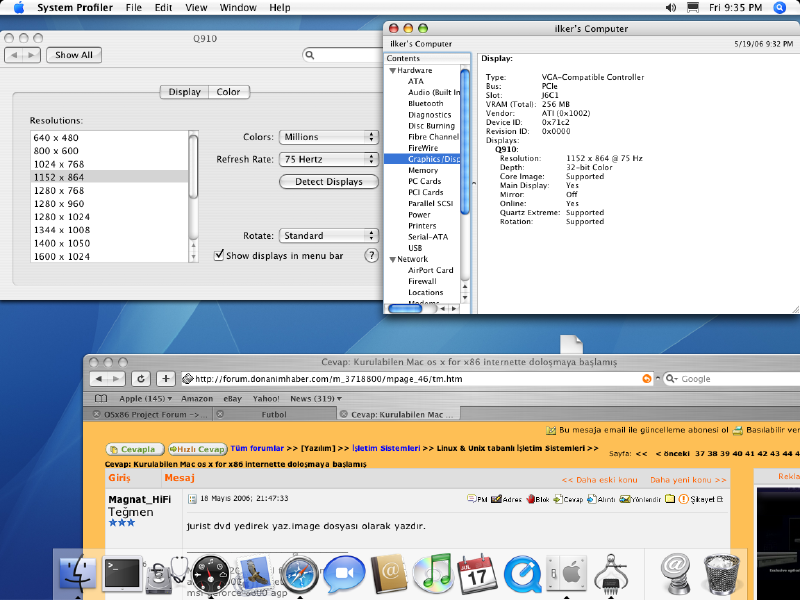Image resolution: width=800 pixels, height=600 pixels.
Task: Open the Trash in the Dock
Action: (721, 574)
